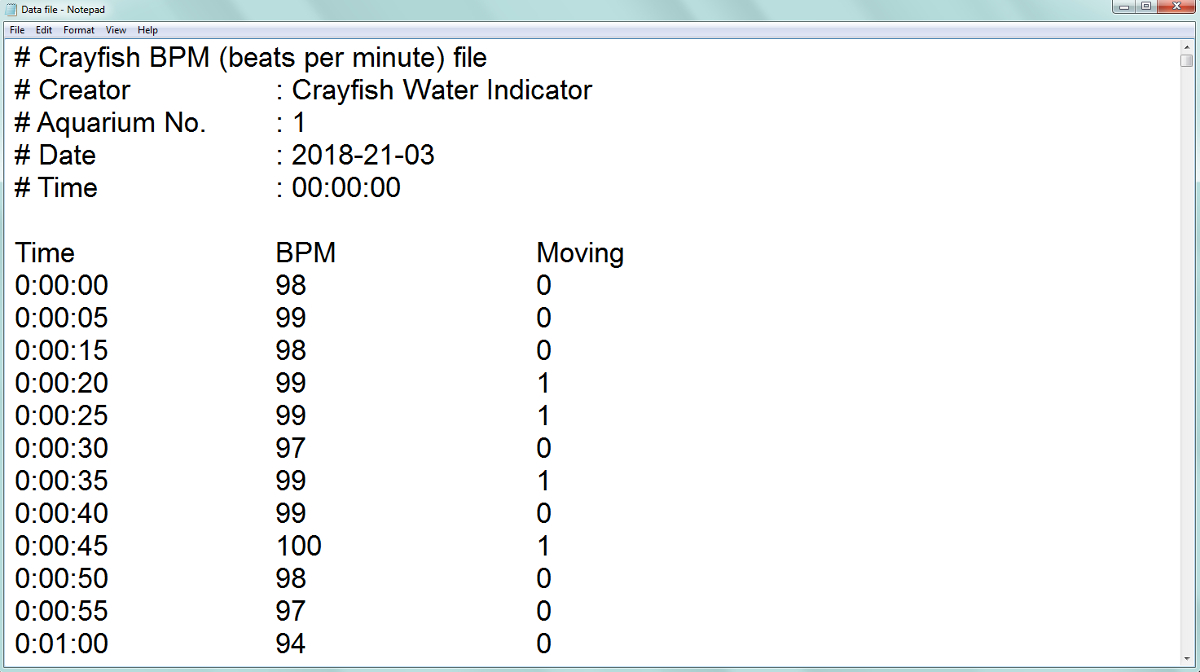This screenshot has height=672, width=1200.
Task: Click the date value '2018-21-03'
Action: [x=363, y=155]
